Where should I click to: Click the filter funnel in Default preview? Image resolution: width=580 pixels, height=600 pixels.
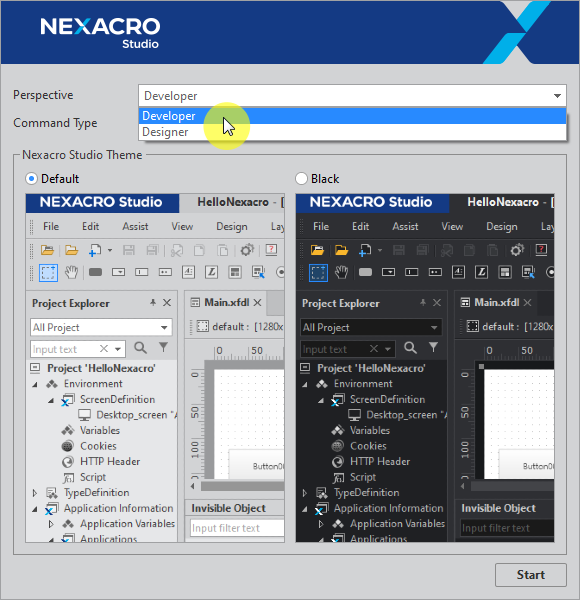(163, 347)
